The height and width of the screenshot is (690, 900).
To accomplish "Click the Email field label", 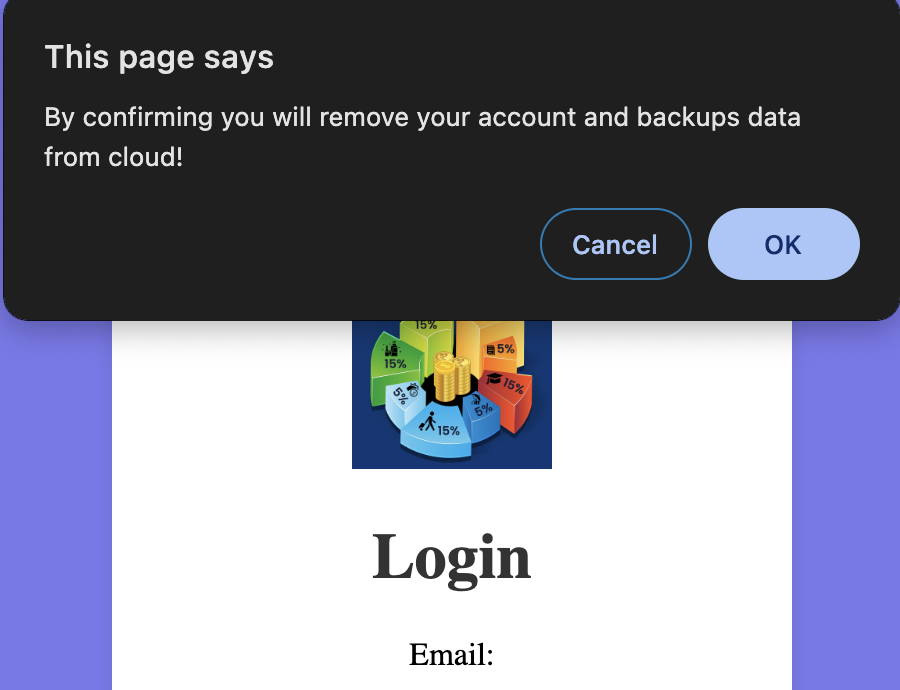I will tap(452, 654).
